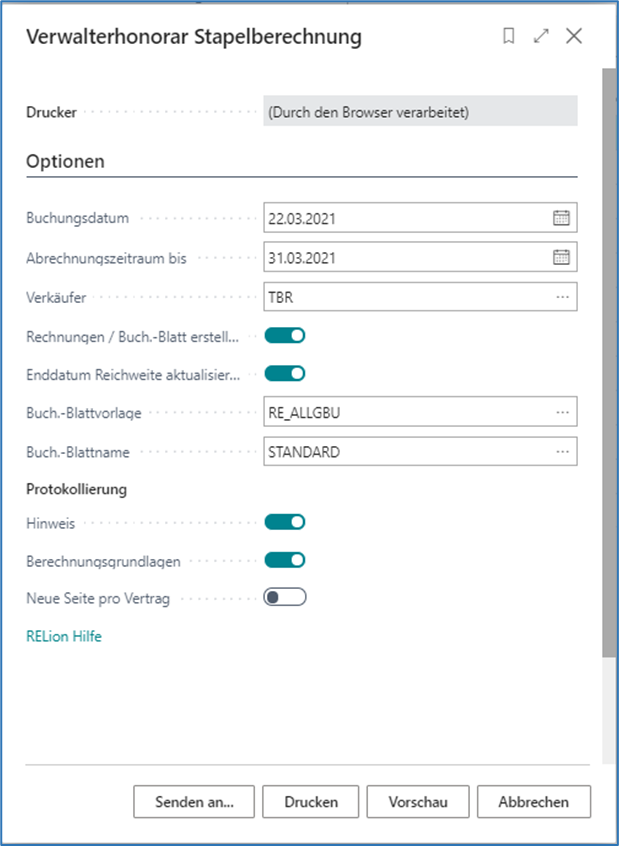Expand dialog with the fullscreen arrows icon
This screenshot has height=846, width=619.
tap(541, 37)
